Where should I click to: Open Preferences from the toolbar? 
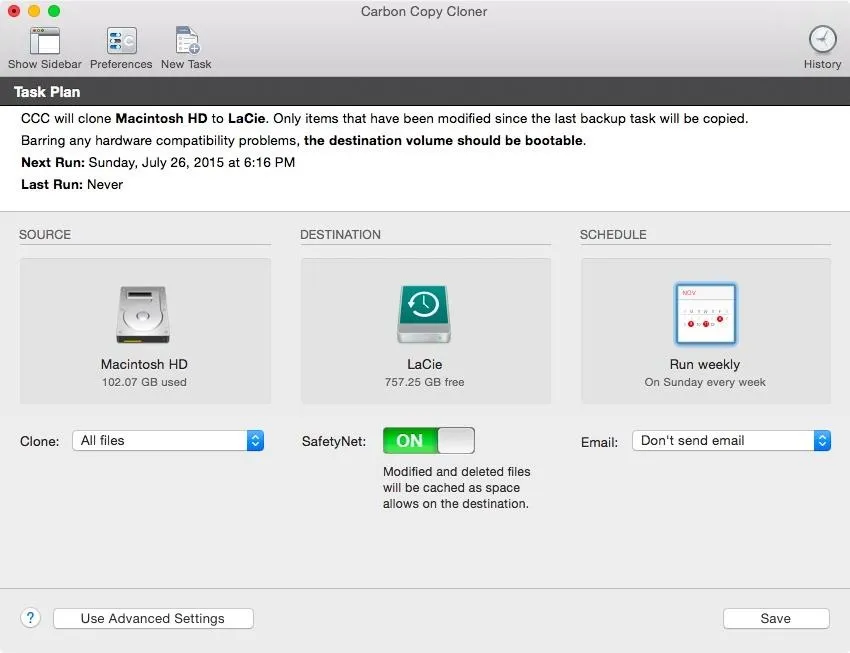coord(121,41)
